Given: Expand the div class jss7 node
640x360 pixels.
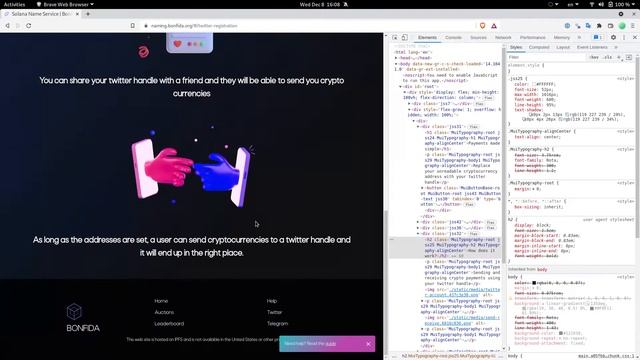Looking at the screenshot, I should [409, 104].
